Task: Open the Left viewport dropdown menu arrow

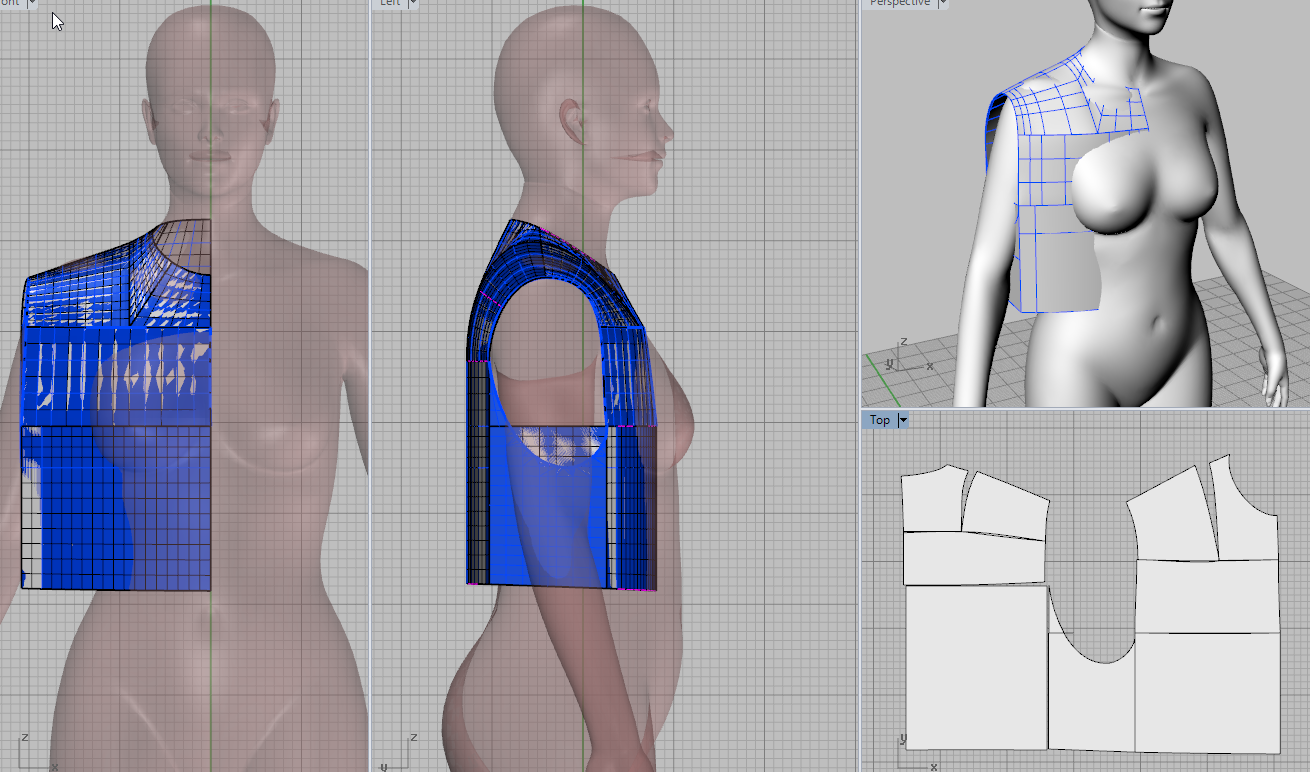Action: point(413,3)
